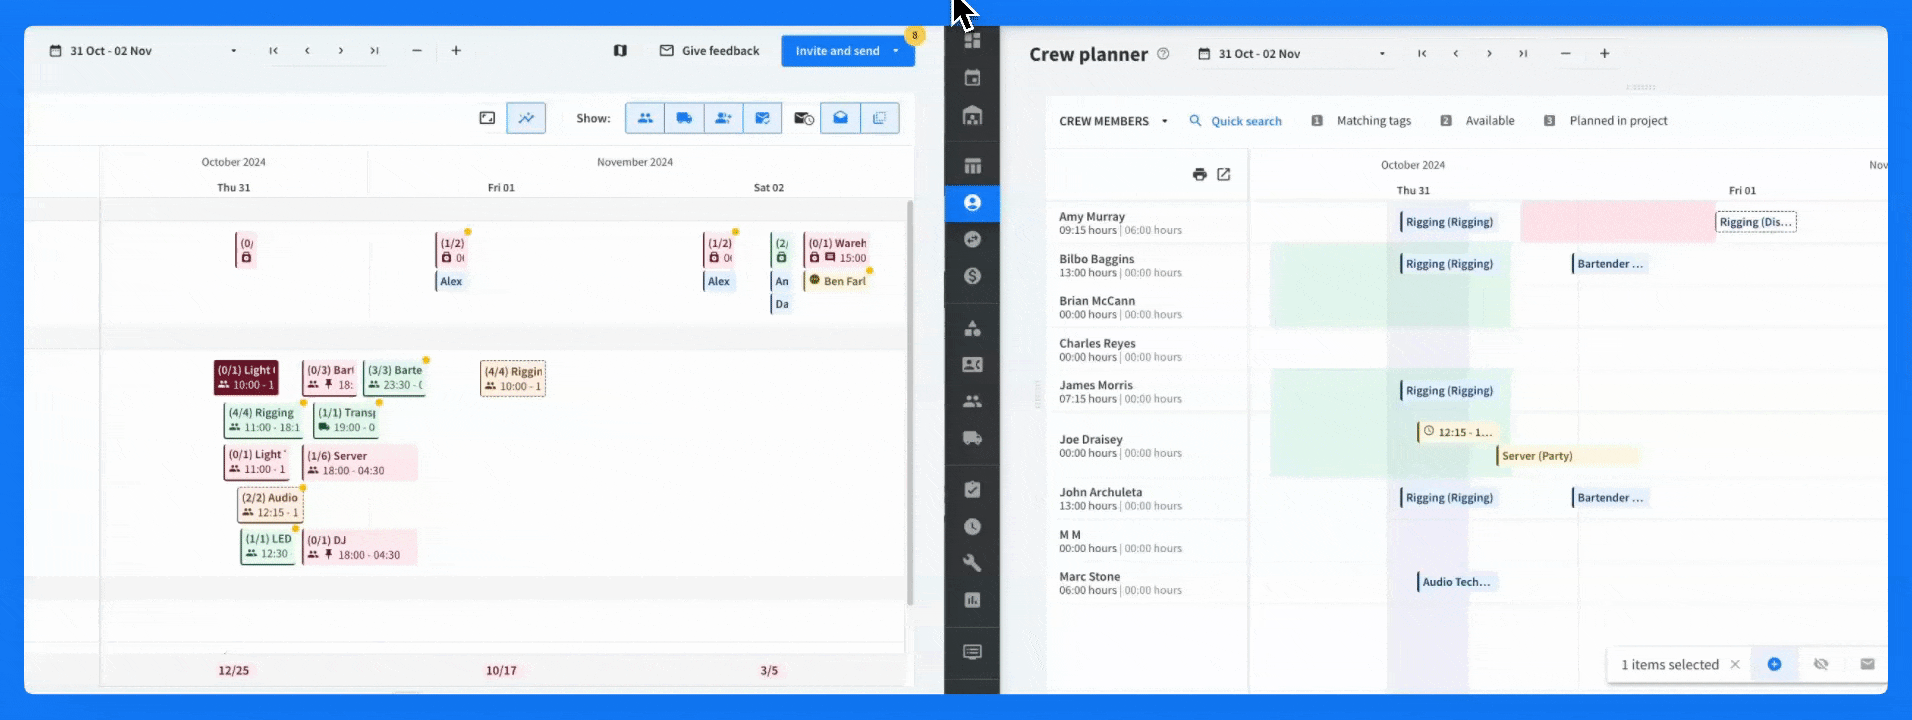Dismiss the 1 items selected bar
Viewport: 1912px width, 720px height.
1735,664
